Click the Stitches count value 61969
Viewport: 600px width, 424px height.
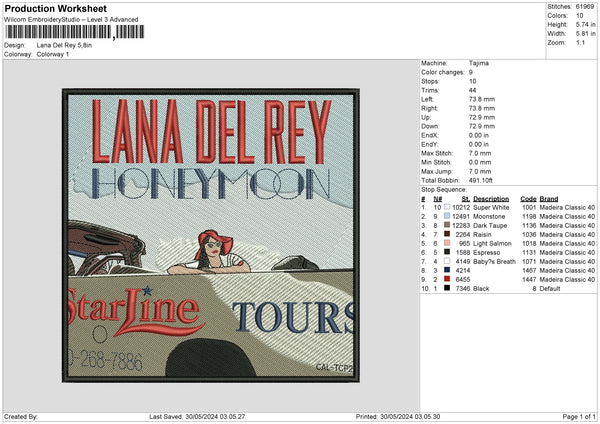click(585, 7)
